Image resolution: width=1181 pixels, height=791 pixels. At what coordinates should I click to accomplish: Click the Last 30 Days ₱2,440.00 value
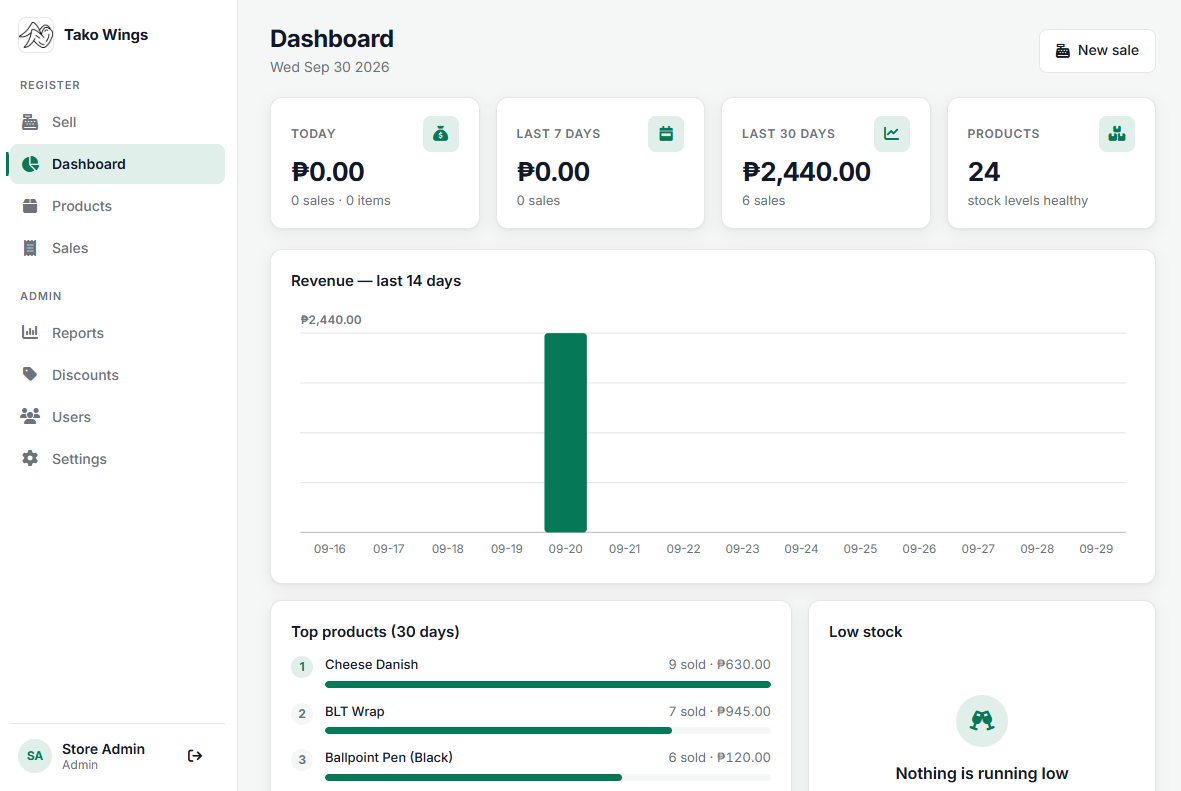click(x=806, y=172)
